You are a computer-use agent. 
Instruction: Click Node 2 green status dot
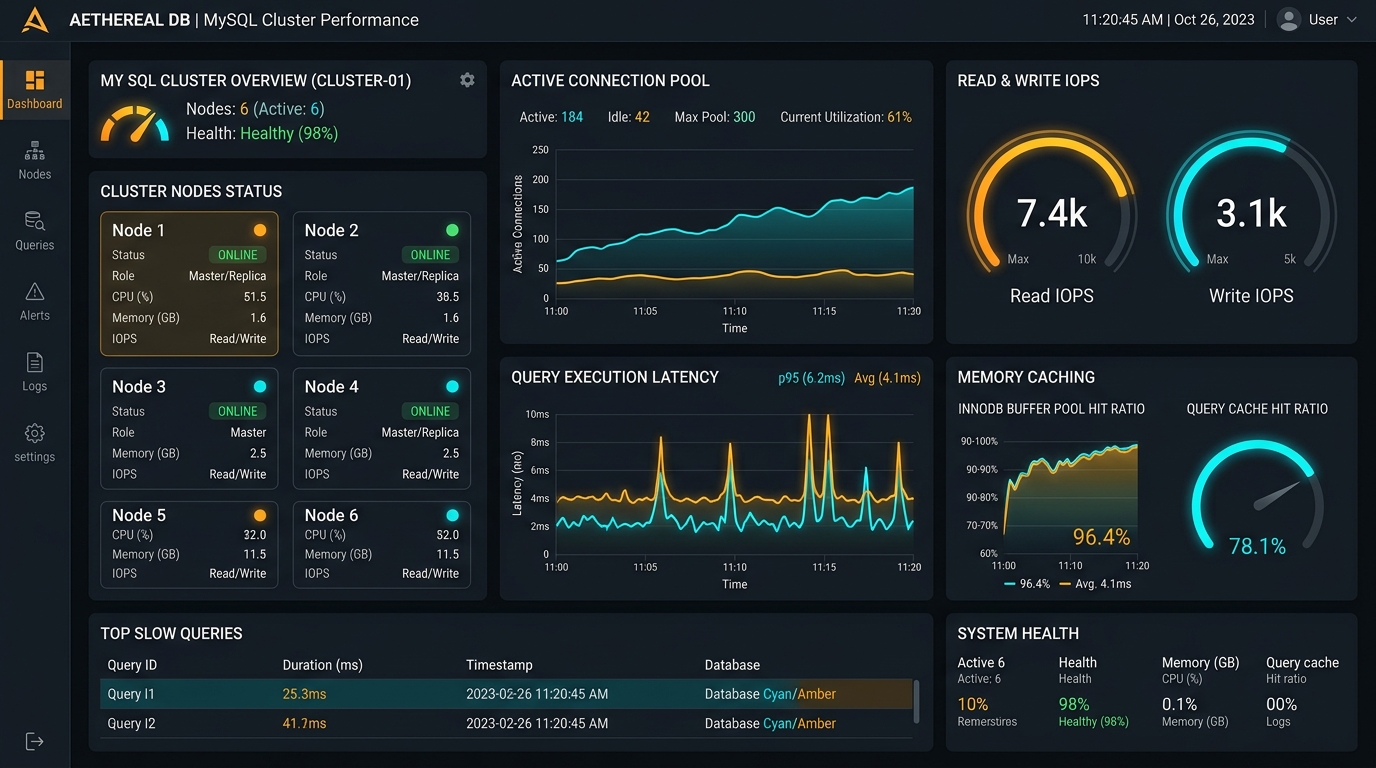coord(452,230)
